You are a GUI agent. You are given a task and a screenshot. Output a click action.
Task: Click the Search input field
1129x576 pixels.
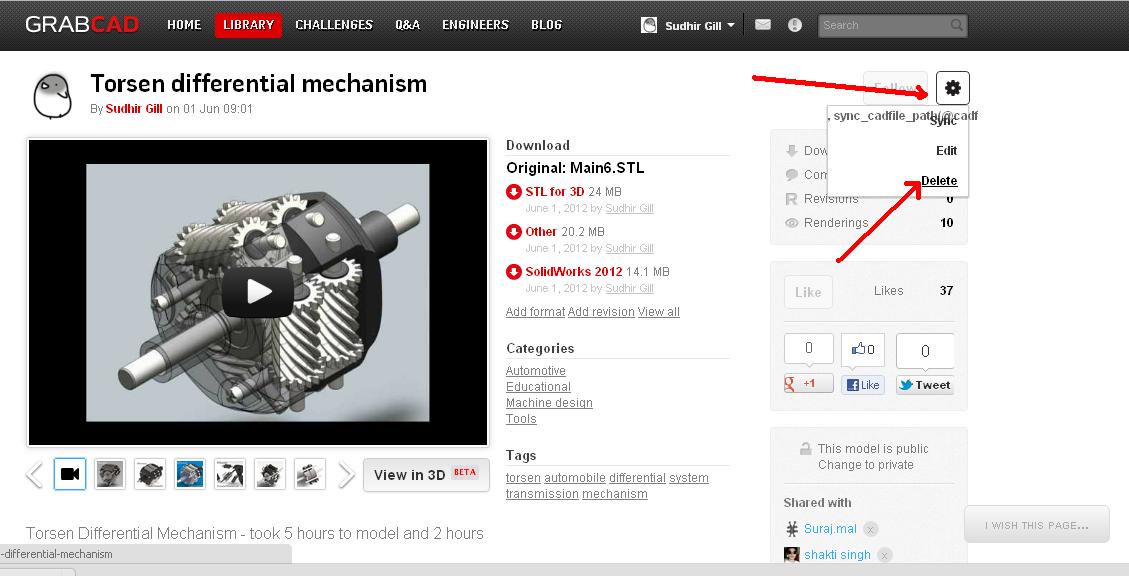(883, 25)
